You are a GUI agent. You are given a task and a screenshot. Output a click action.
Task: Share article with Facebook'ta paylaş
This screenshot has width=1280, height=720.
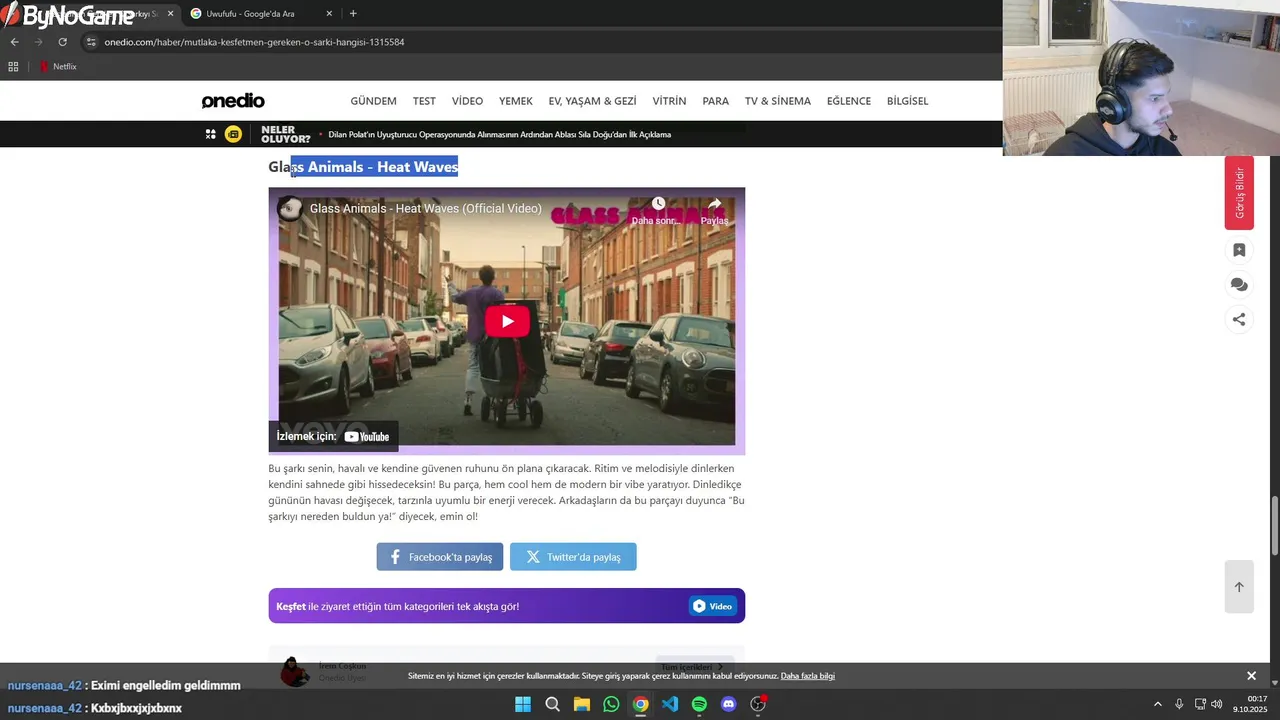tap(440, 557)
